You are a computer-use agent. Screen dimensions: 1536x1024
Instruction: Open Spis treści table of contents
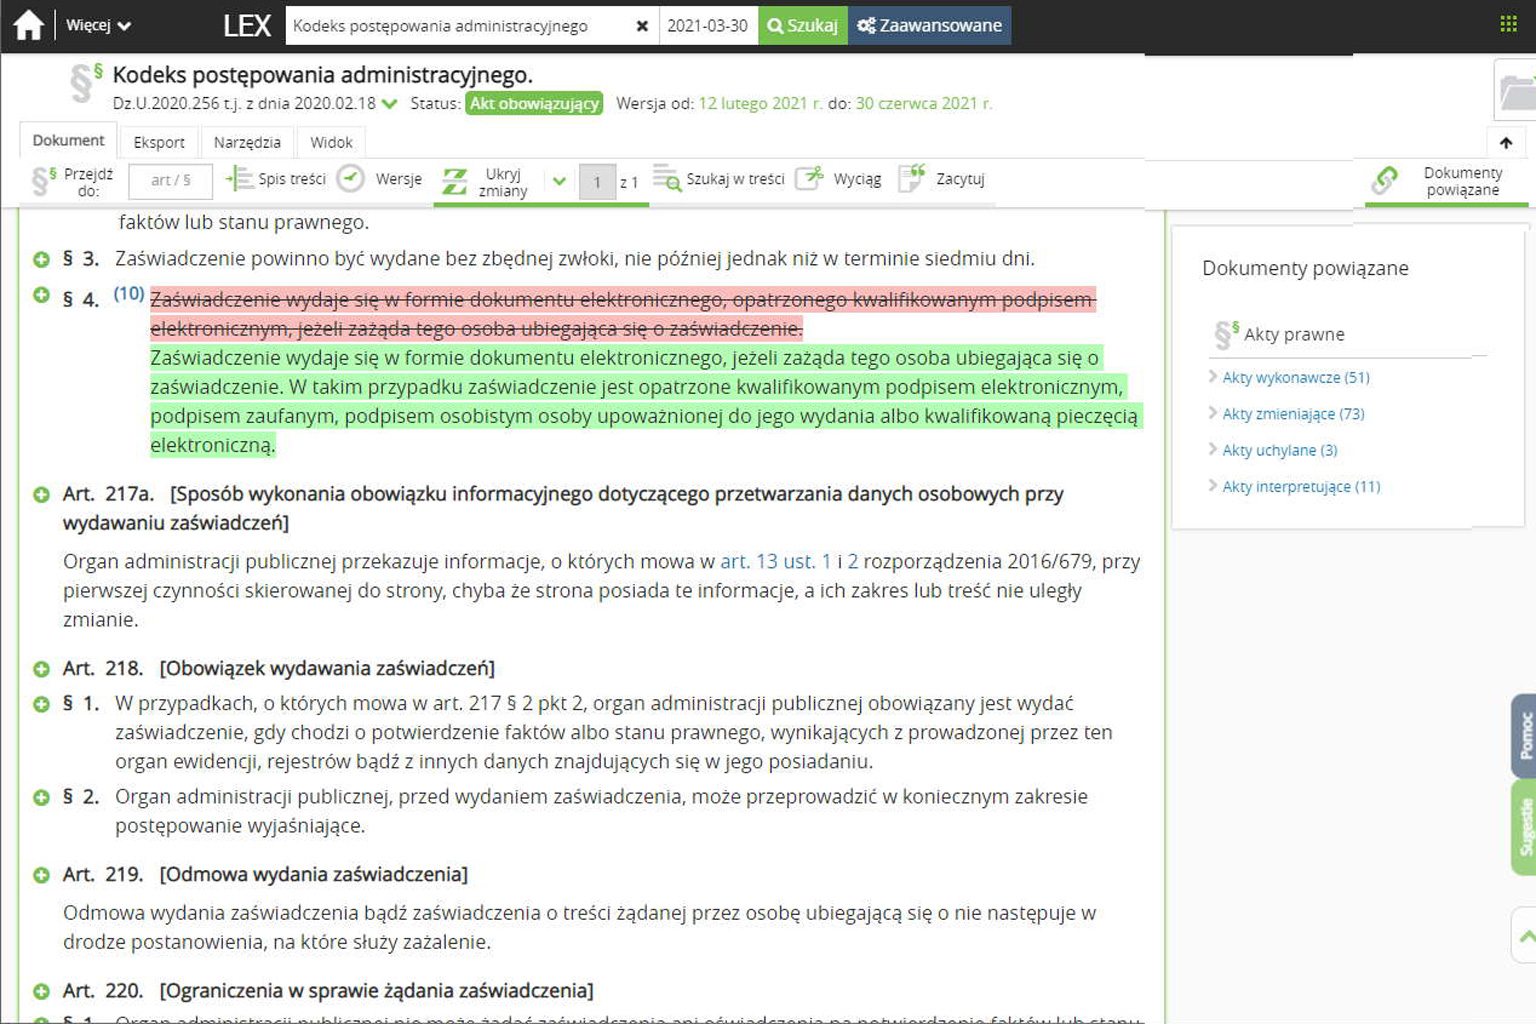point(277,179)
